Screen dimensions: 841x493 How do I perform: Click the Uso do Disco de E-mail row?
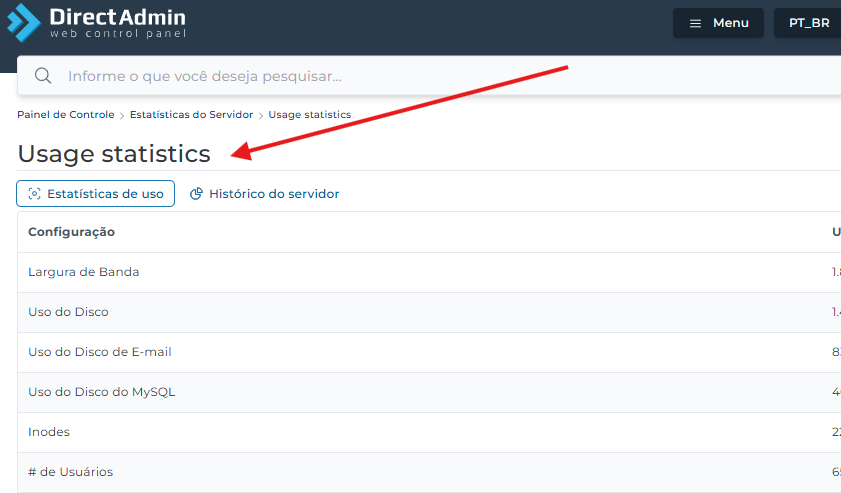pyautogui.click(x=92, y=352)
